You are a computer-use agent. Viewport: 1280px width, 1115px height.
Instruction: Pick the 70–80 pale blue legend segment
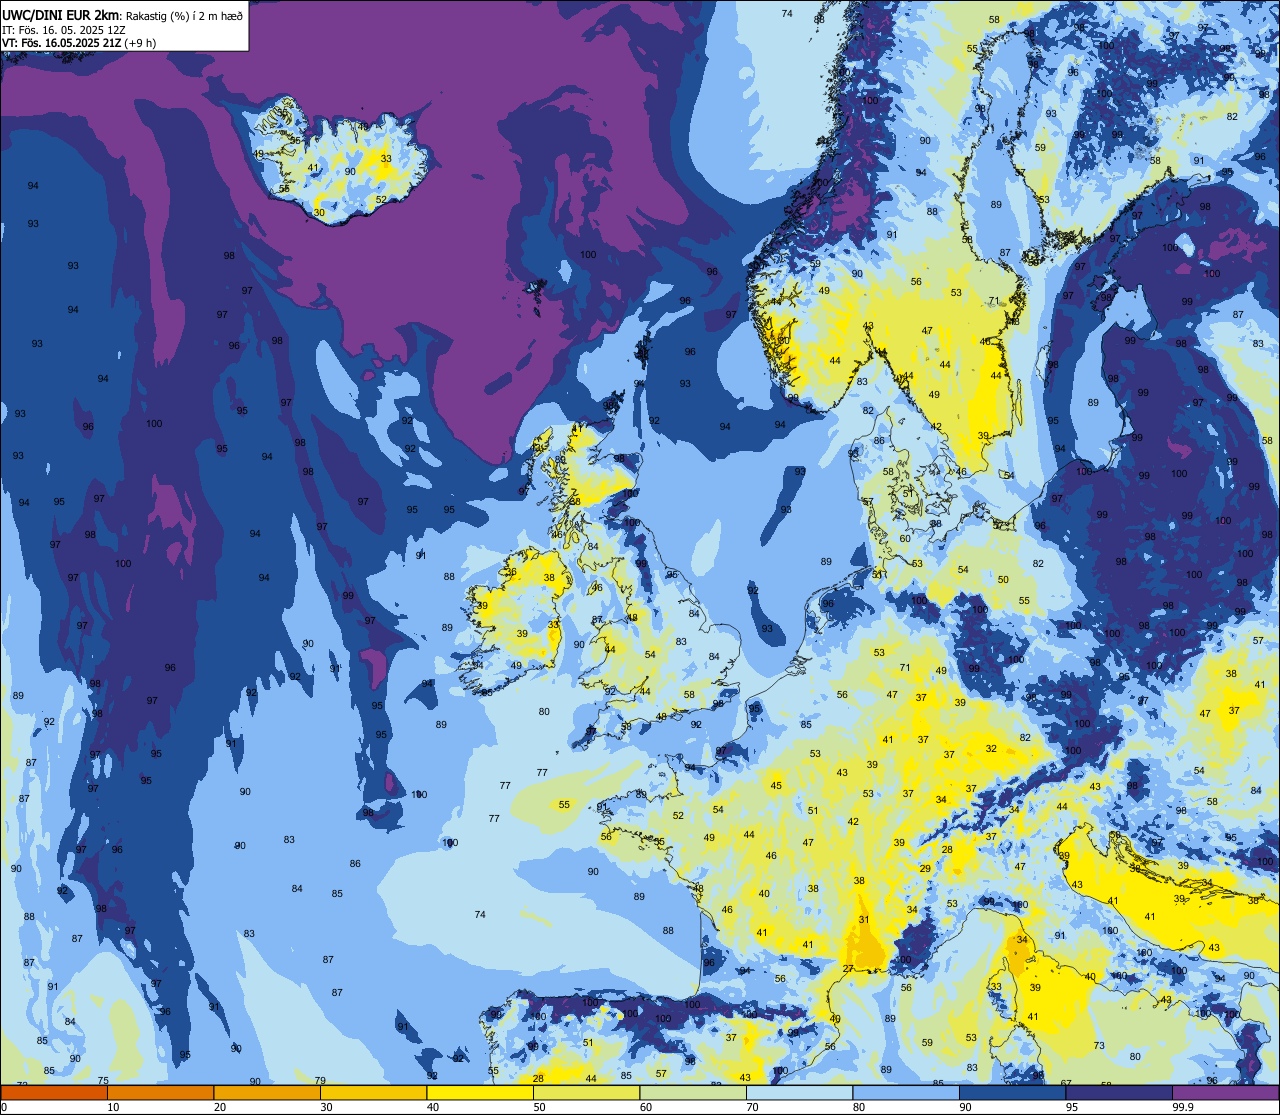click(799, 1092)
